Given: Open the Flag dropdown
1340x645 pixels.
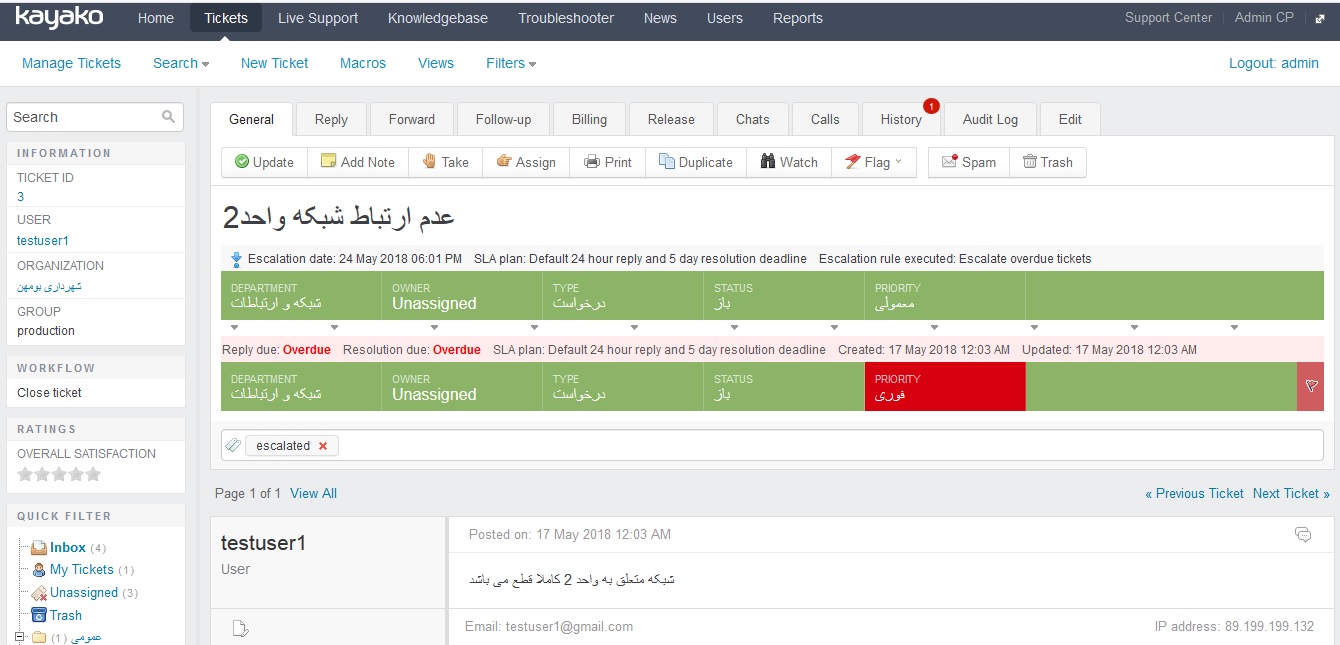Looking at the screenshot, I should 873,162.
